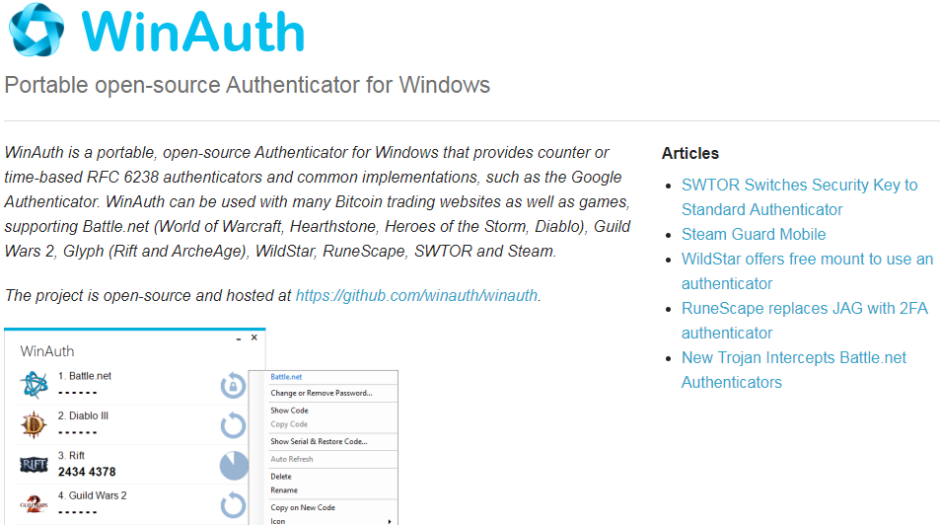
Task: Click the Rift authenticator icon
Action: click(34, 464)
